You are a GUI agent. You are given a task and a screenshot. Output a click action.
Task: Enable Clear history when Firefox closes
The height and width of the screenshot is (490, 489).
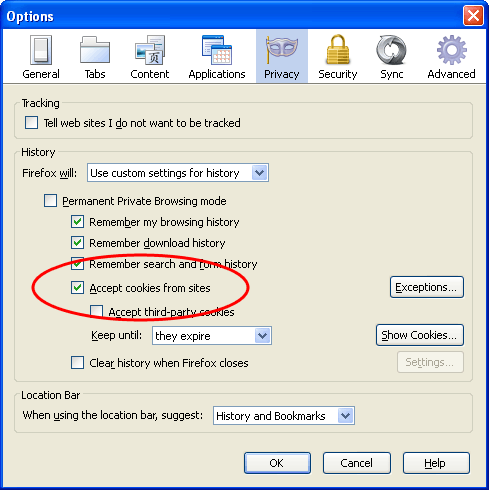(77, 362)
